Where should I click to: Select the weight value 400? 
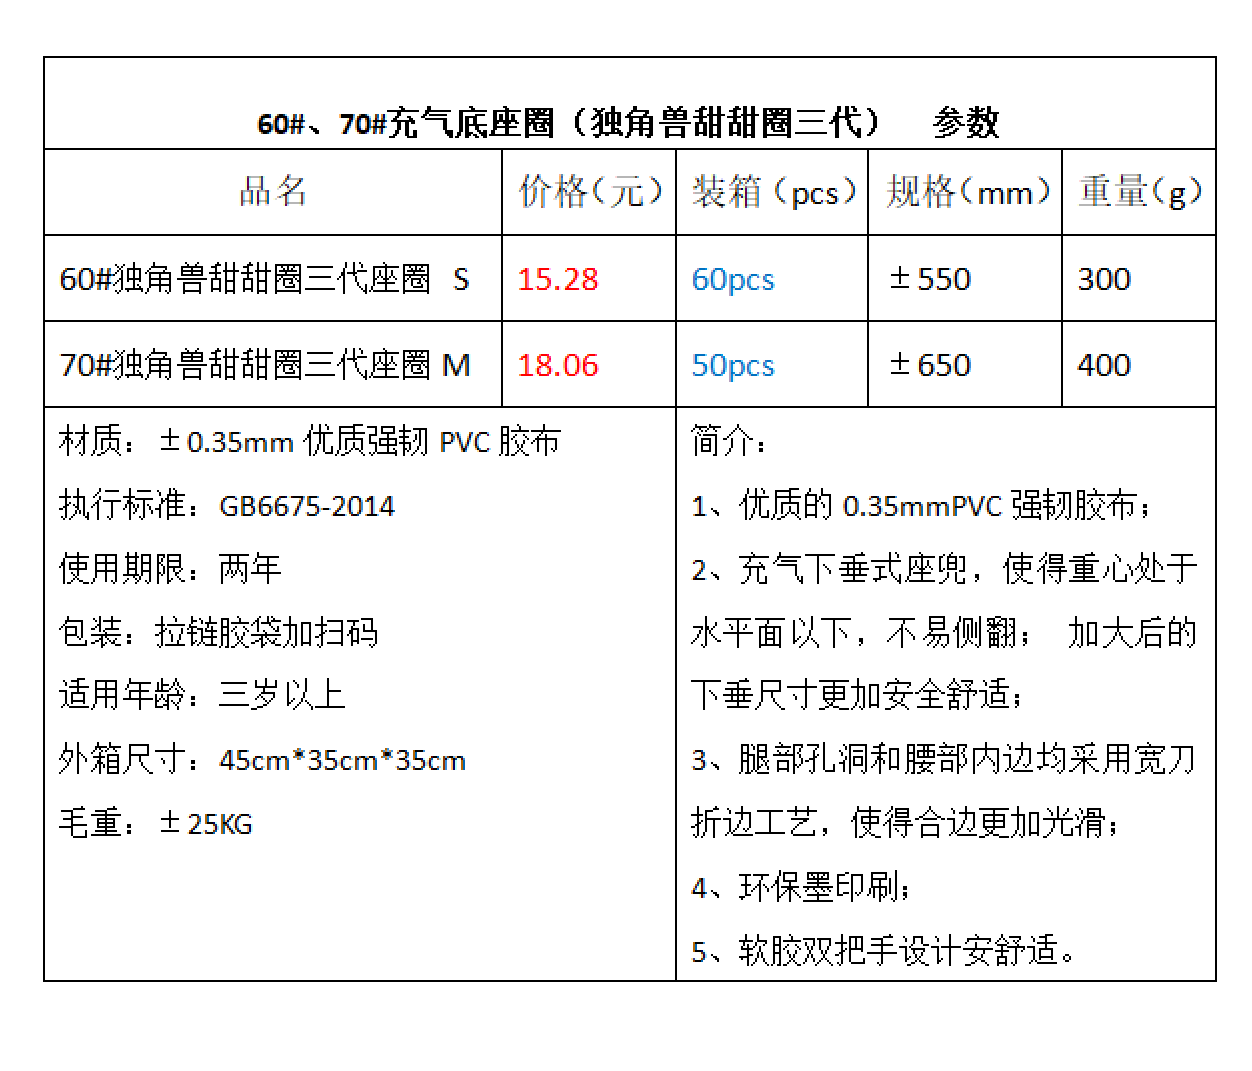1102,365
